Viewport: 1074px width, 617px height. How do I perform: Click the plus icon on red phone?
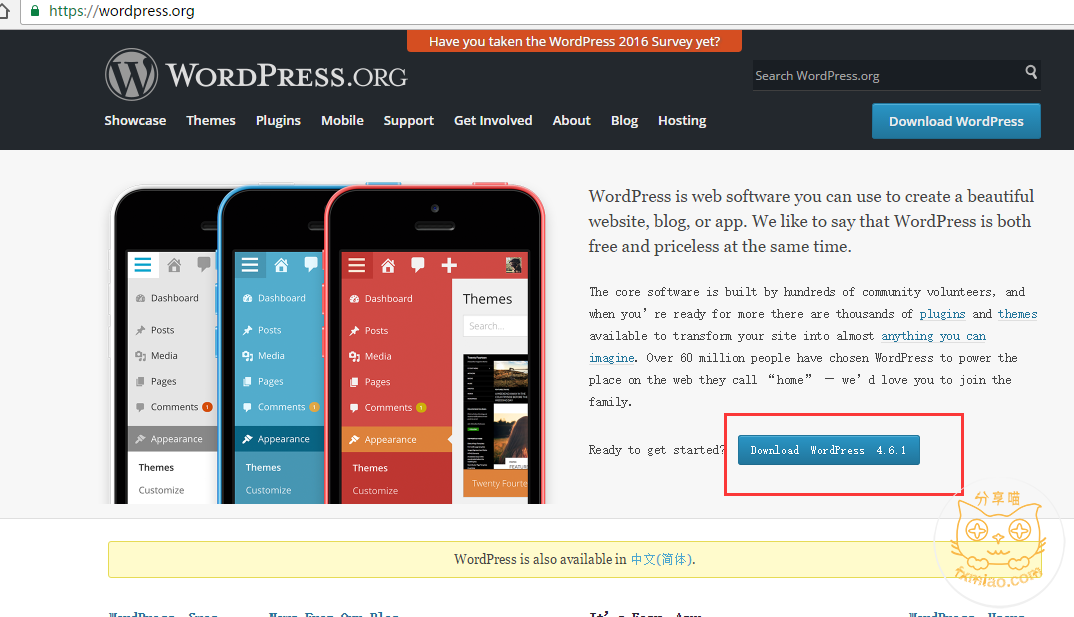(x=449, y=265)
